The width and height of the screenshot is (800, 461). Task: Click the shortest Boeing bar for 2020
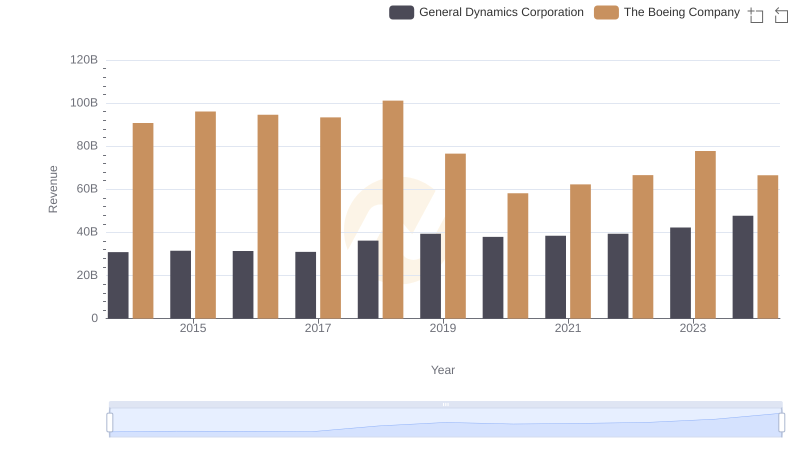[518, 255]
